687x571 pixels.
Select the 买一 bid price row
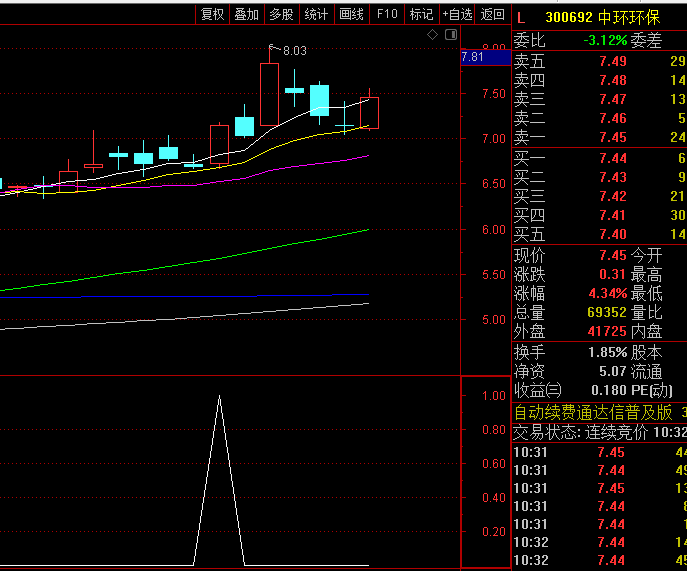point(600,159)
